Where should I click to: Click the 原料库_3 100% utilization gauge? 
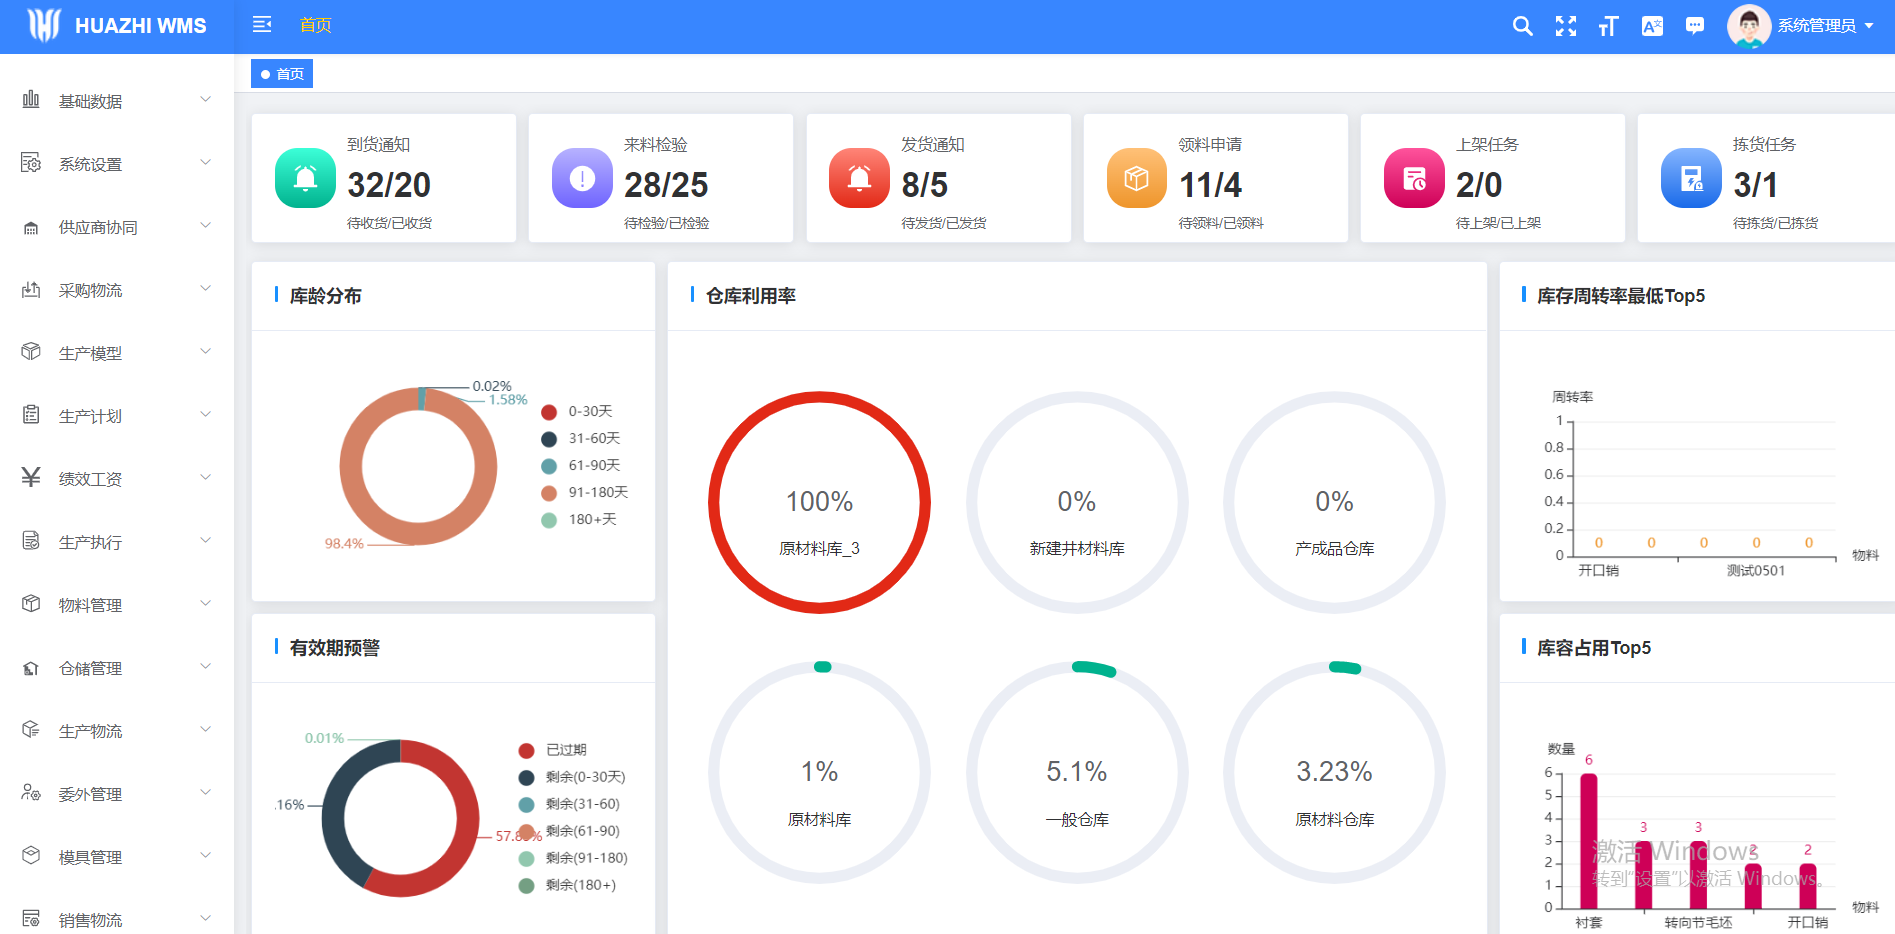819,503
